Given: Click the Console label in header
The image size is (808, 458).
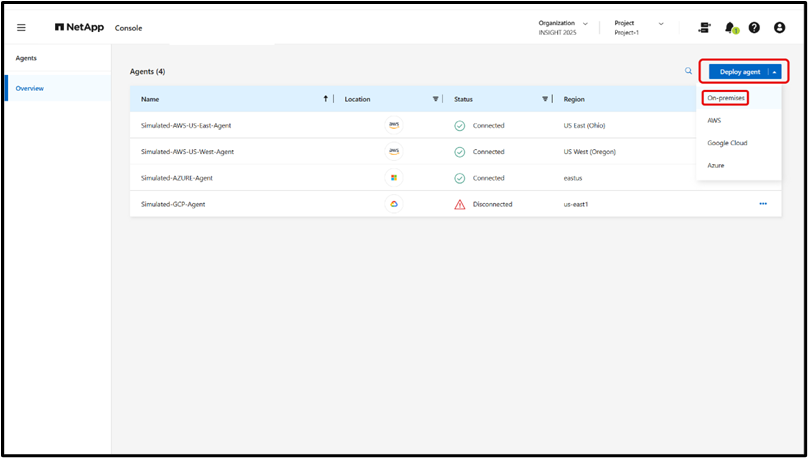Looking at the screenshot, I should [x=128, y=28].
